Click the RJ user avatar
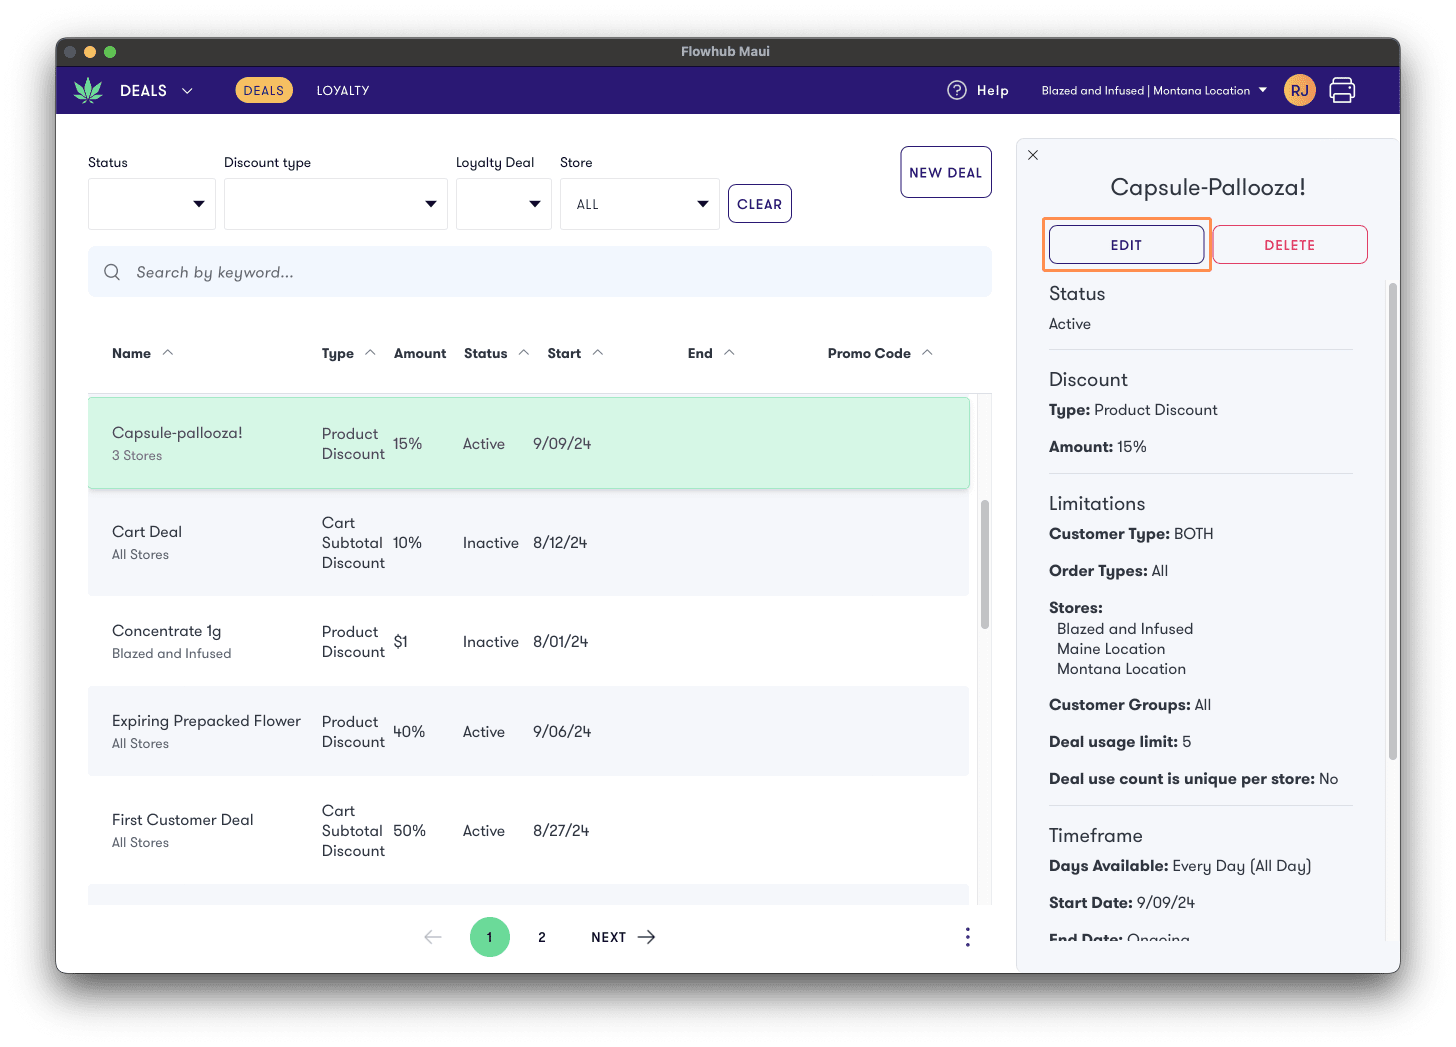The width and height of the screenshot is (1456, 1047). tap(1299, 90)
